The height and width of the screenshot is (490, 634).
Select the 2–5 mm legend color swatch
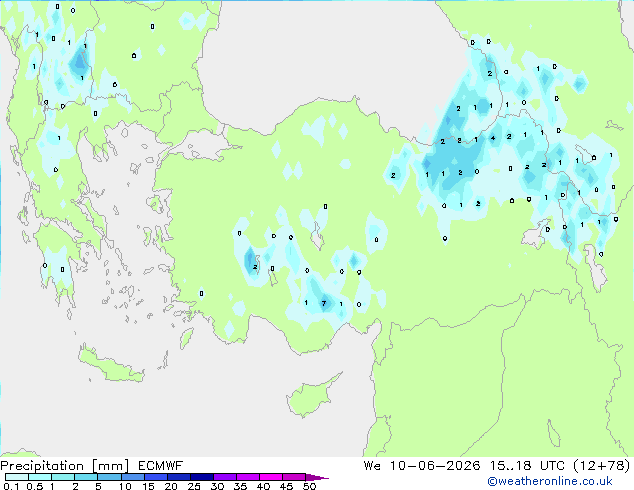[x=86, y=477]
